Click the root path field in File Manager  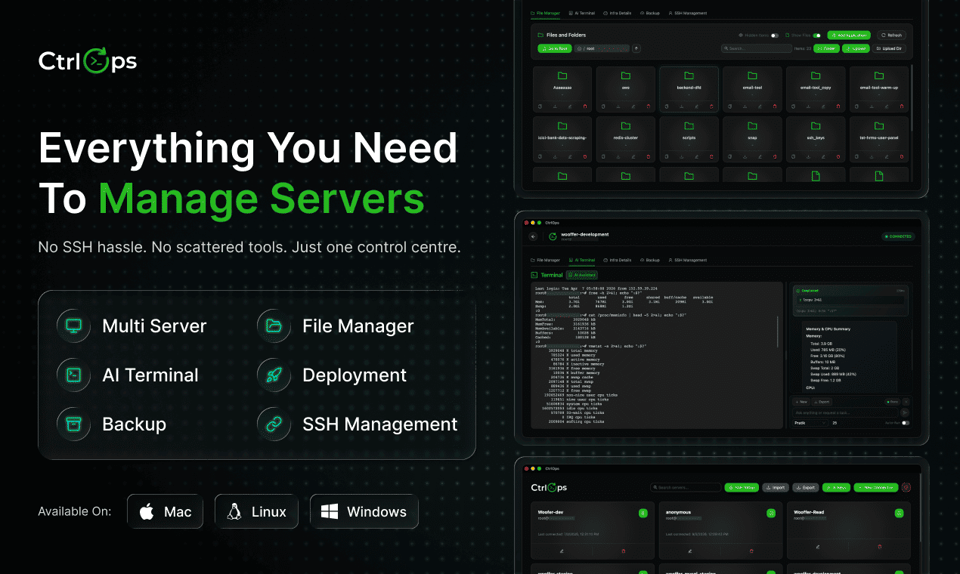tap(602, 49)
